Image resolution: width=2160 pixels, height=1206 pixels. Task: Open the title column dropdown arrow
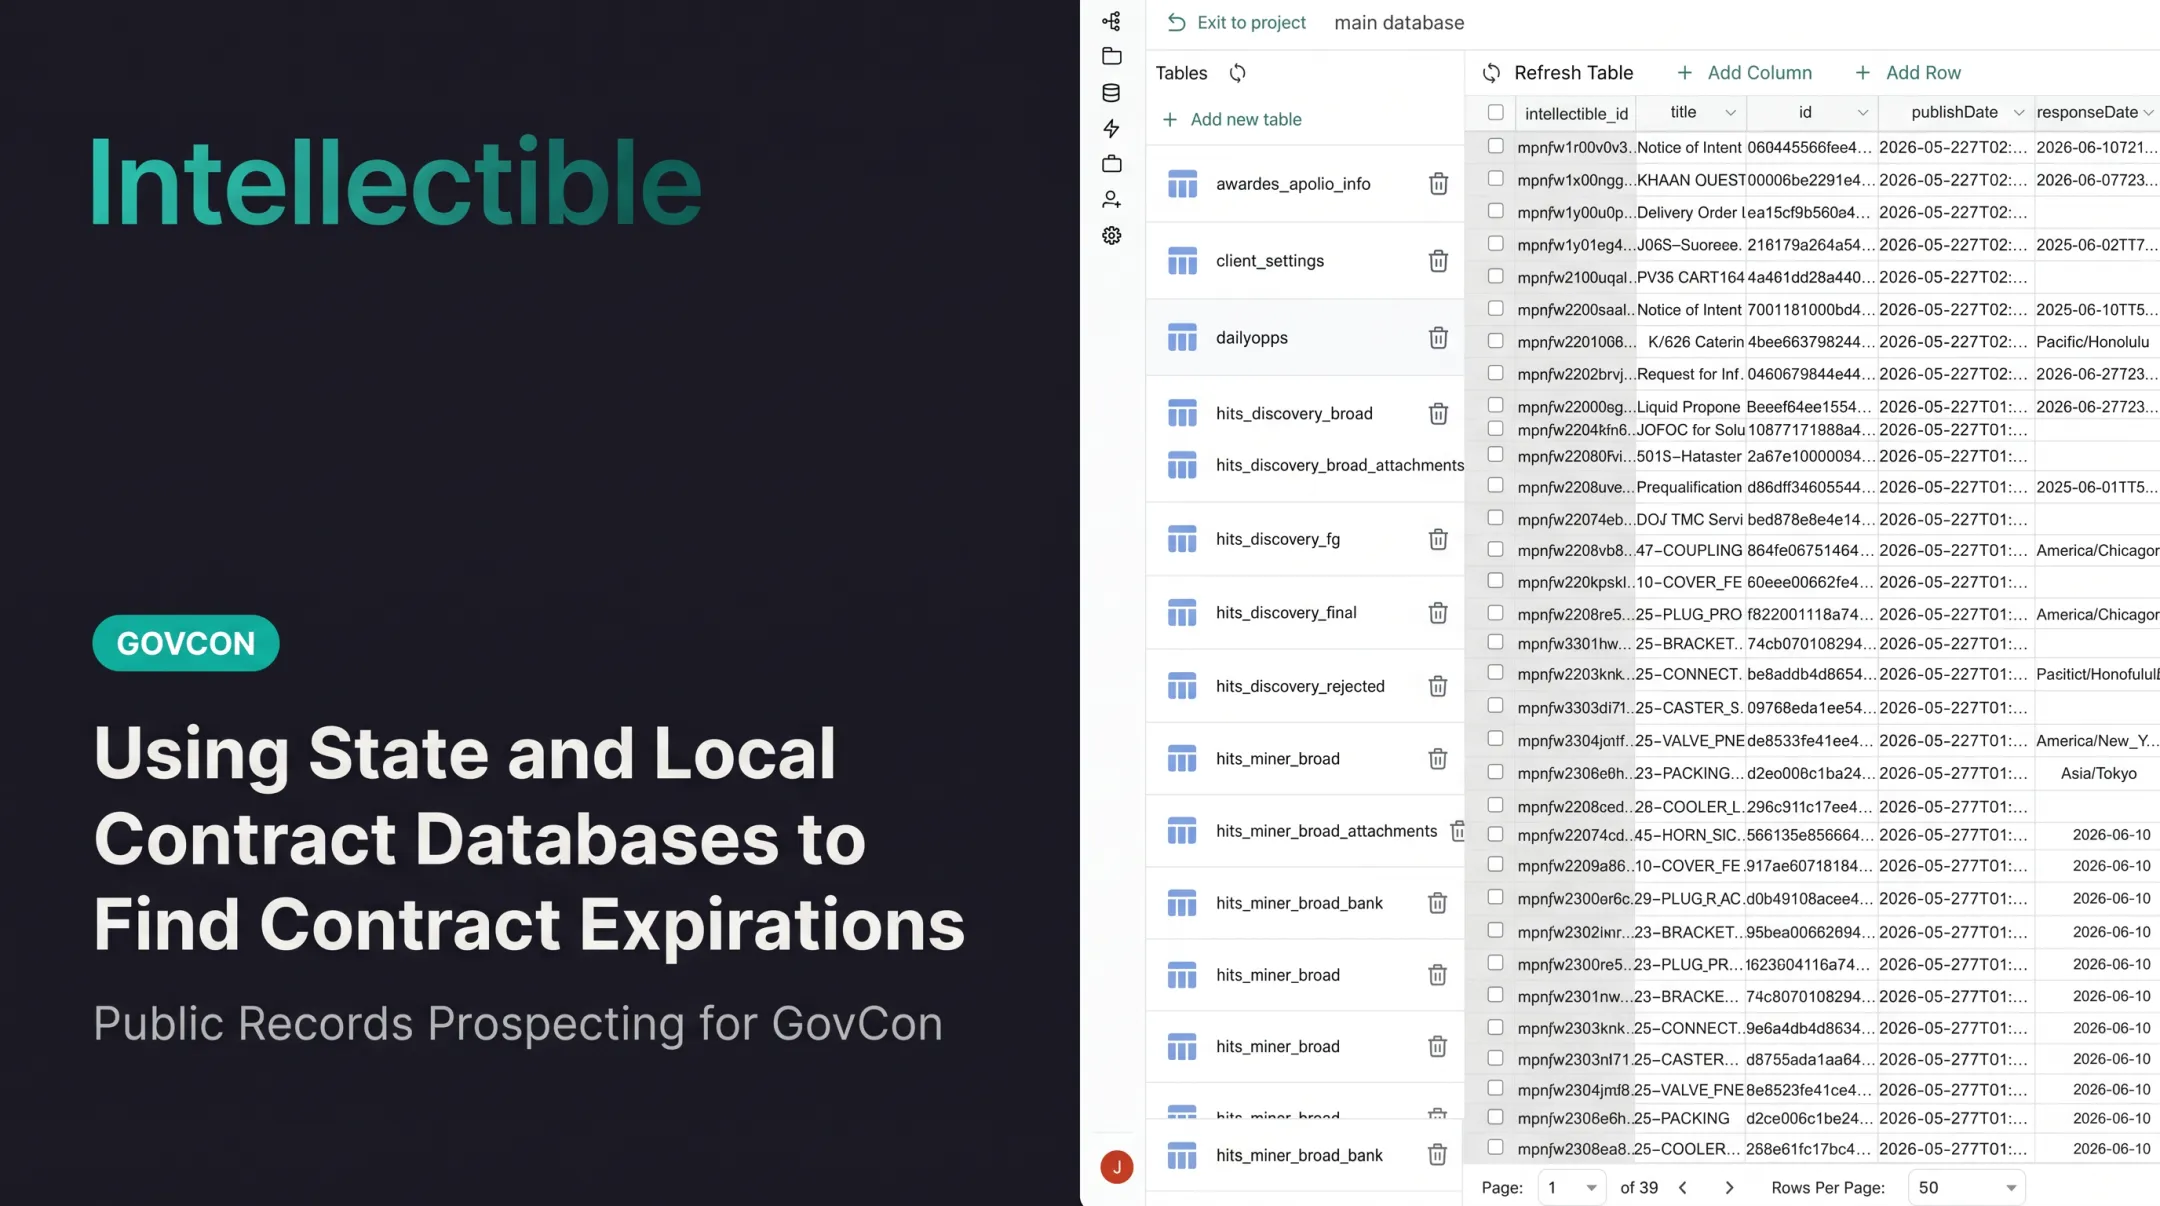point(1730,113)
